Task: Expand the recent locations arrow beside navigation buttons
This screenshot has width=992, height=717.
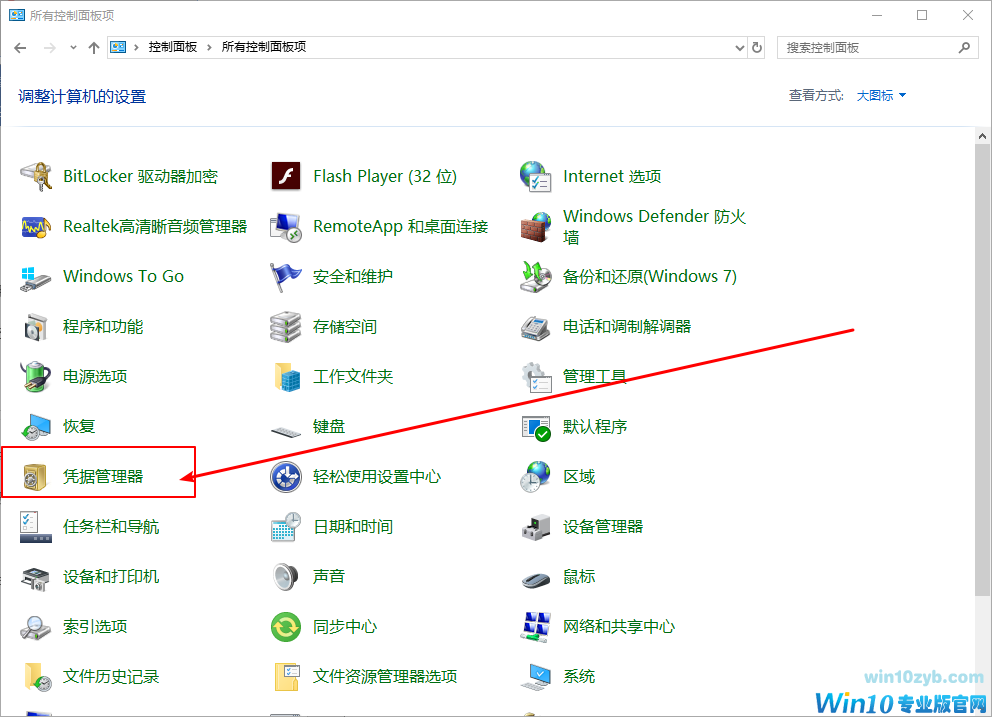Action: (x=73, y=47)
